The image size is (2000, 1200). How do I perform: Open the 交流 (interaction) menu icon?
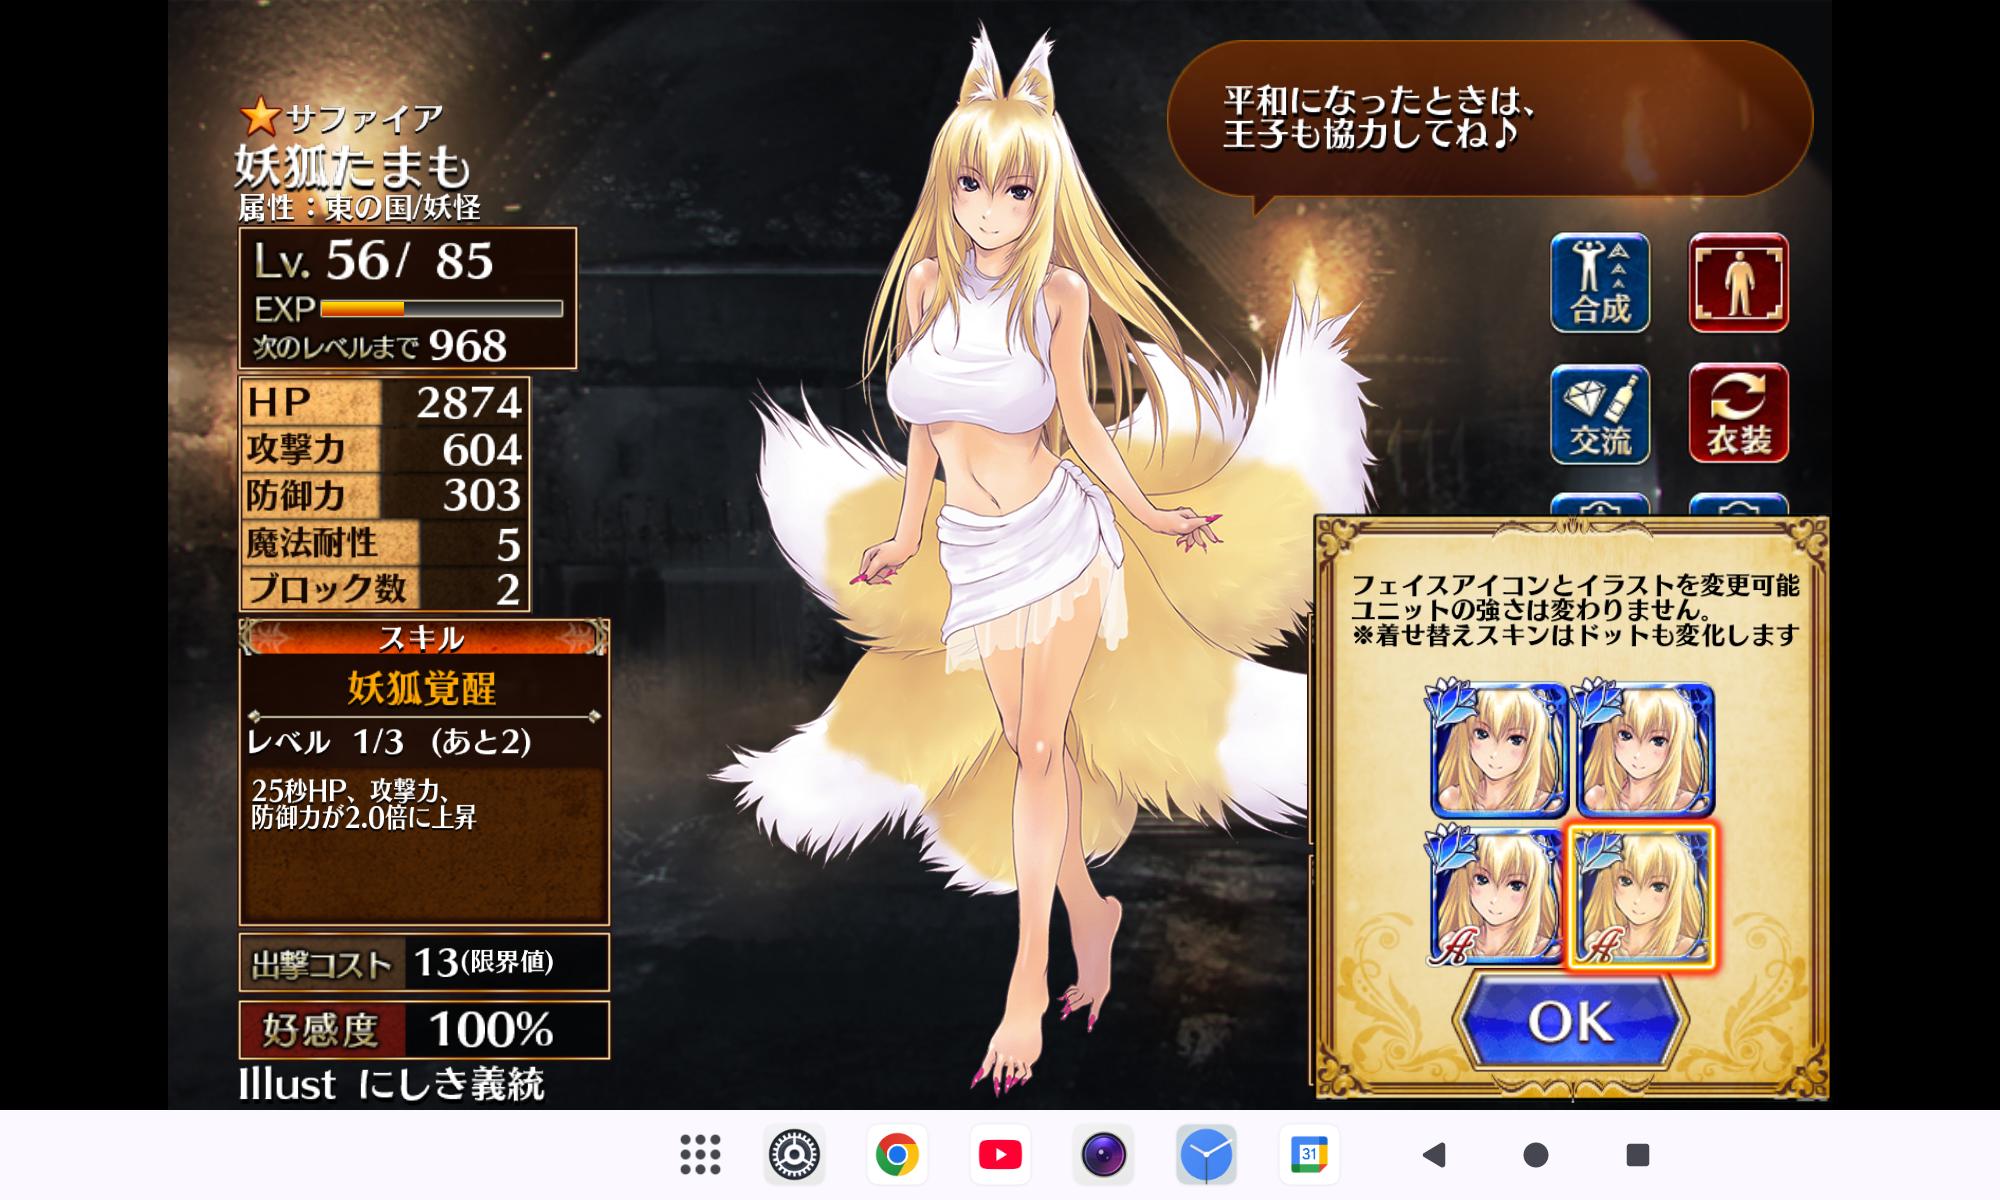point(1600,414)
